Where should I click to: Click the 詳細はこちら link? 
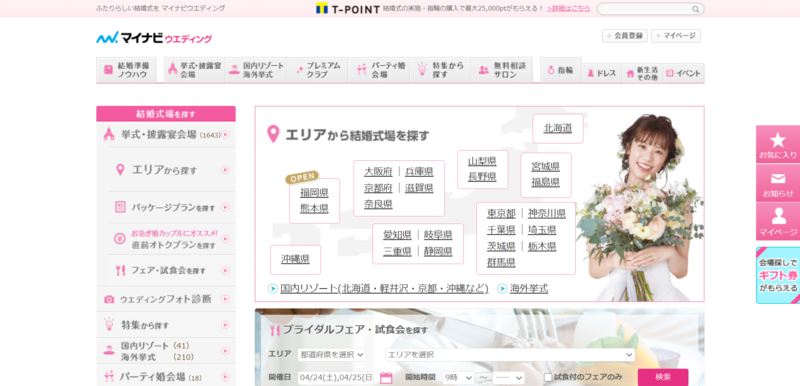(568, 8)
